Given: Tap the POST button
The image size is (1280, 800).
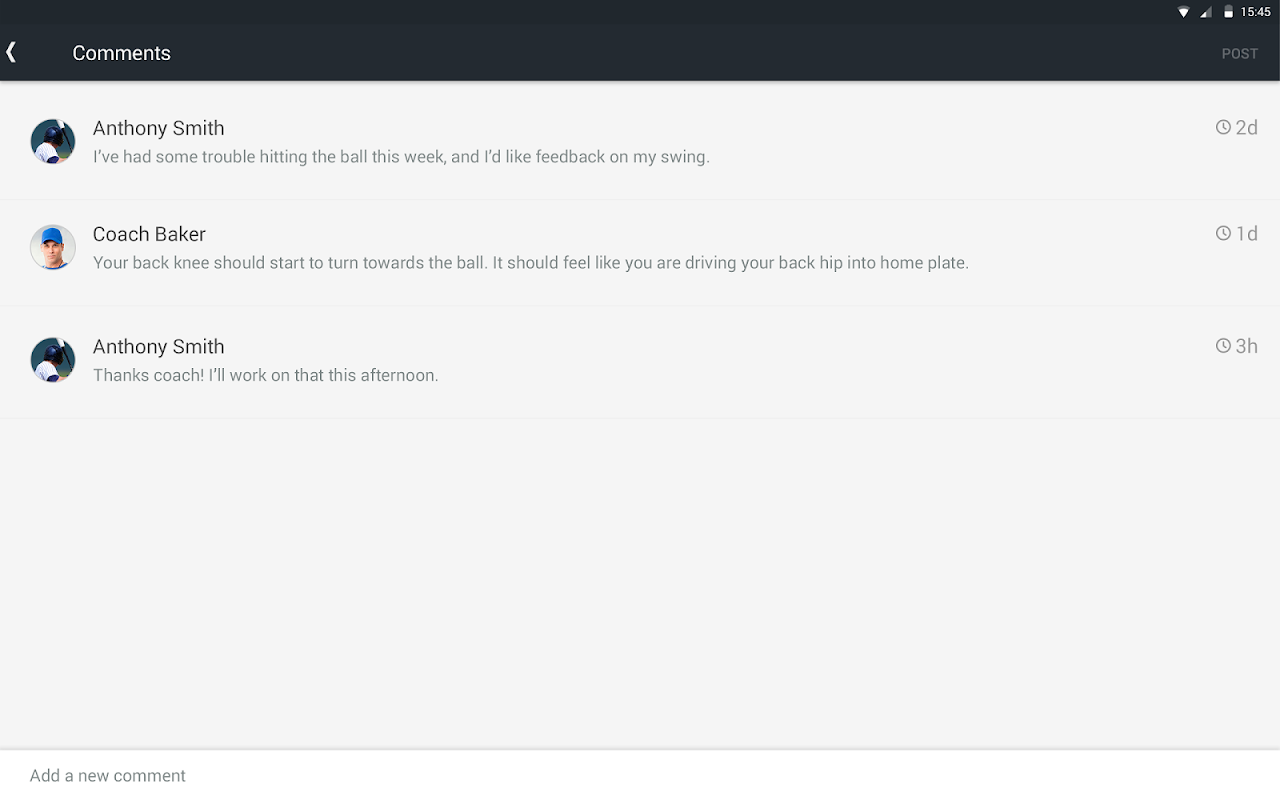Looking at the screenshot, I should [1239, 54].
